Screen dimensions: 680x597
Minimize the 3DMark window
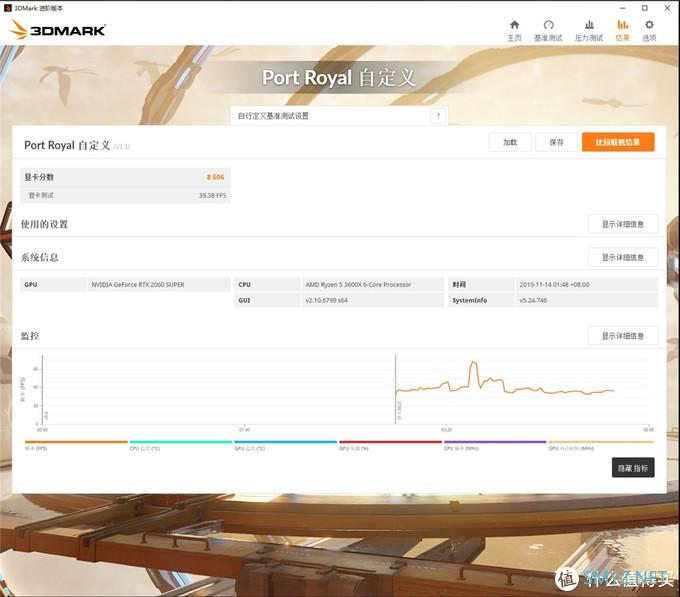point(623,8)
